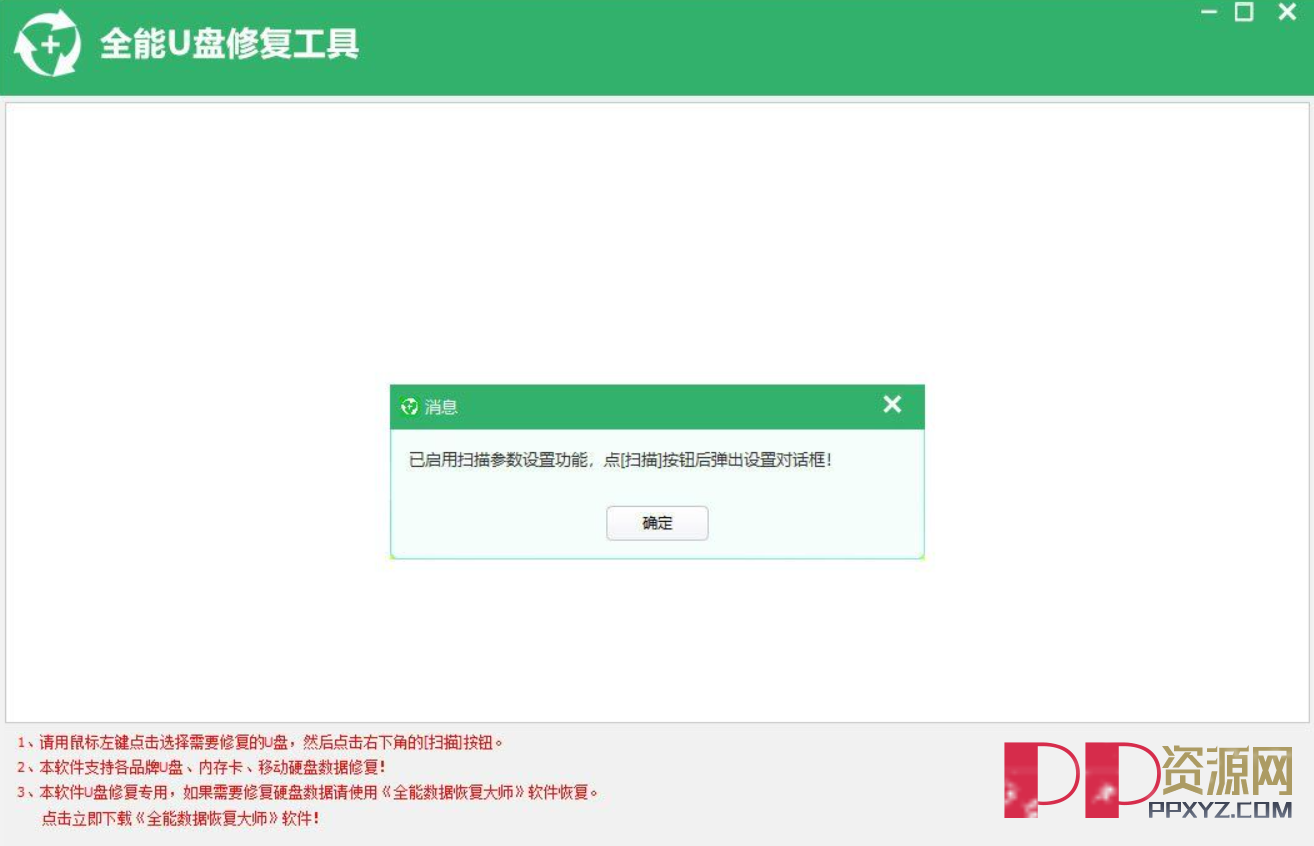The image size is (1314, 846).
Task: Click the green title bar header
Action: click(x=700, y=45)
